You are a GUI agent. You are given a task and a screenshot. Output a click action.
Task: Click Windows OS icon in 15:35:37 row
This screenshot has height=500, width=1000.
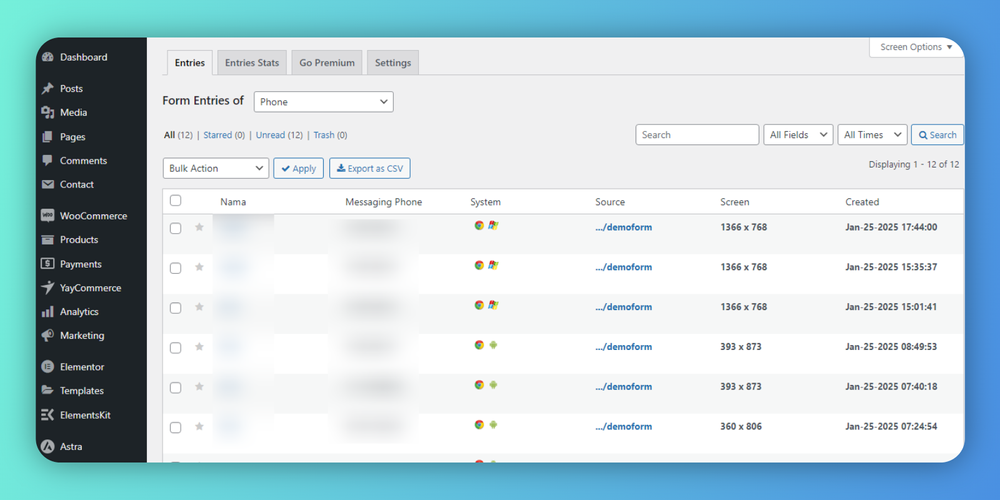coord(493,265)
